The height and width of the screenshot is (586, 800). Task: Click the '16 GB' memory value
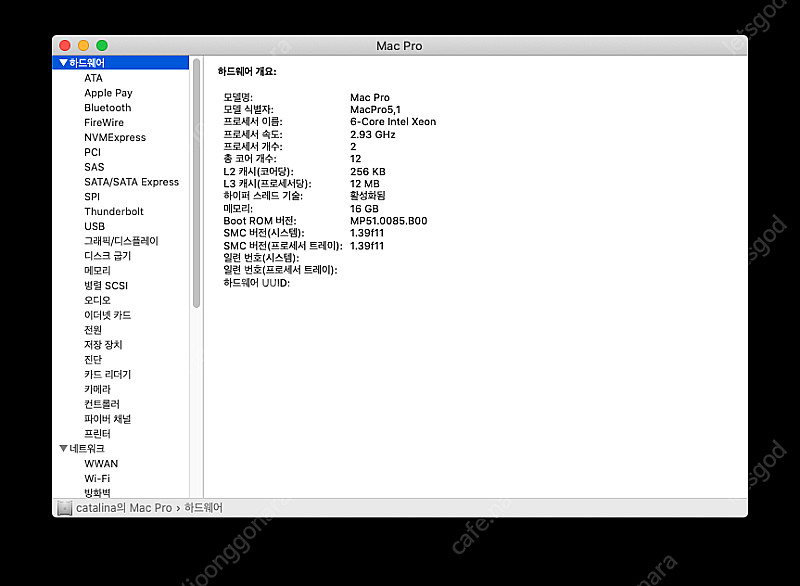pyautogui.click(x=364, y=209)
